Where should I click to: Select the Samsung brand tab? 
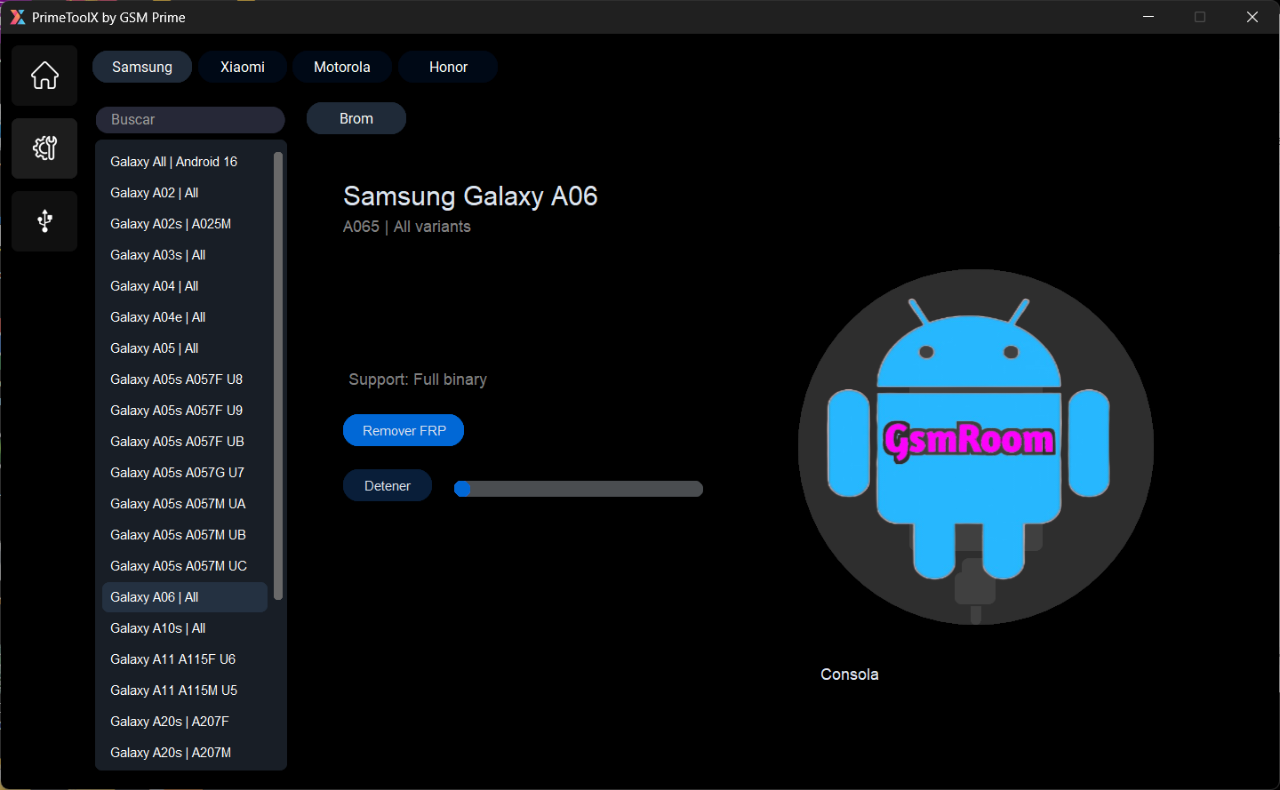[142, 67]
